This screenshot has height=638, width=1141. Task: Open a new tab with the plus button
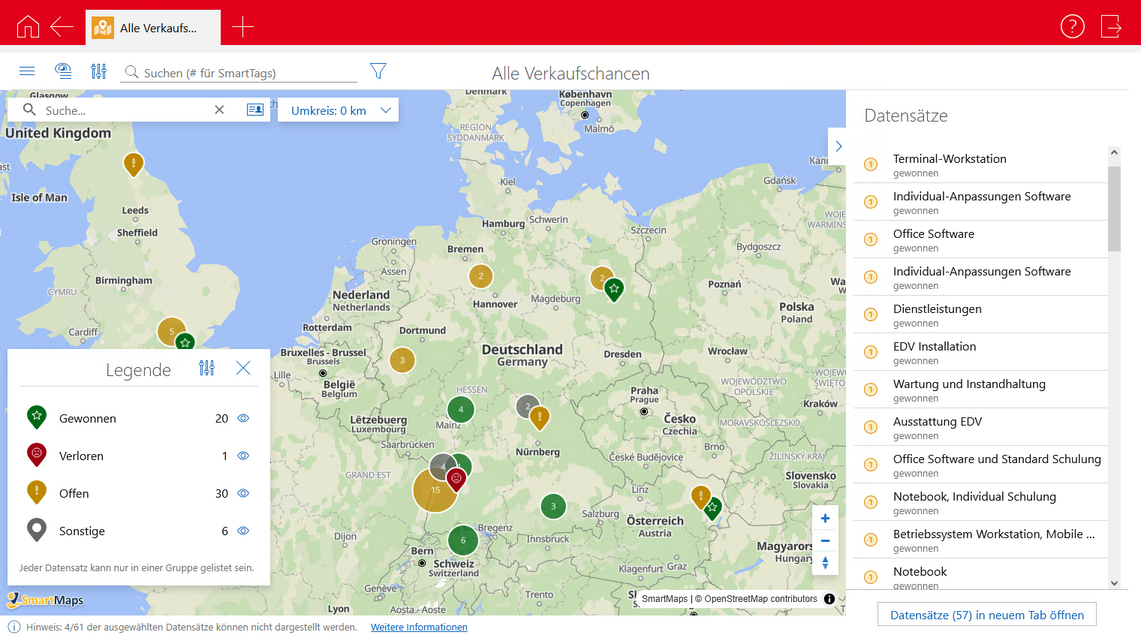click(x=242, y=27)
